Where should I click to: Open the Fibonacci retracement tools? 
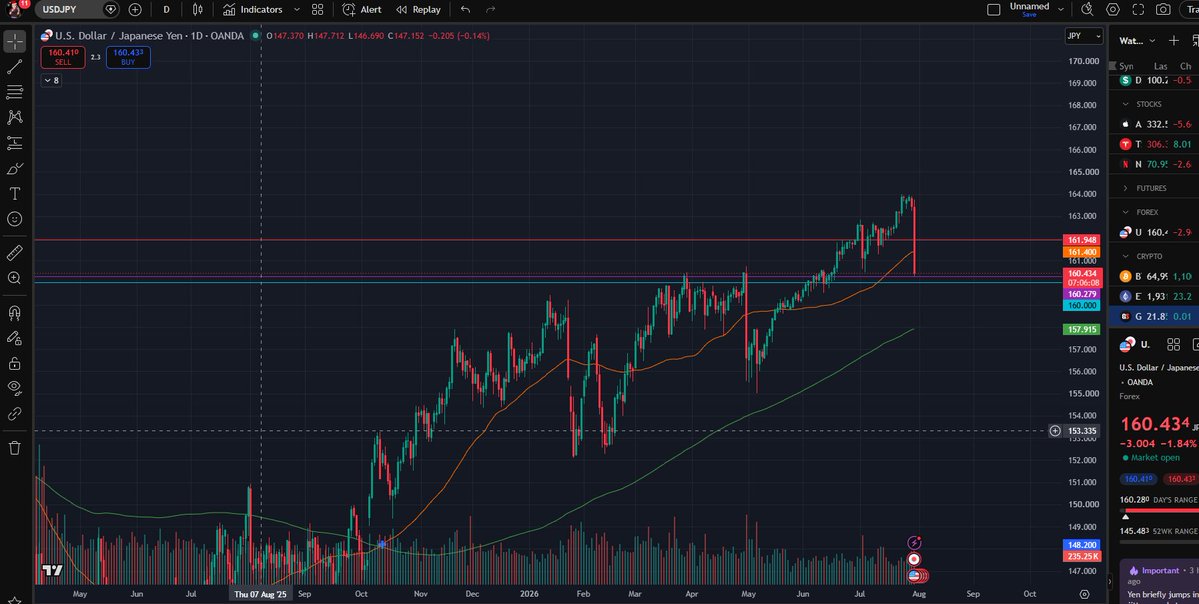(x=15, y=93)
